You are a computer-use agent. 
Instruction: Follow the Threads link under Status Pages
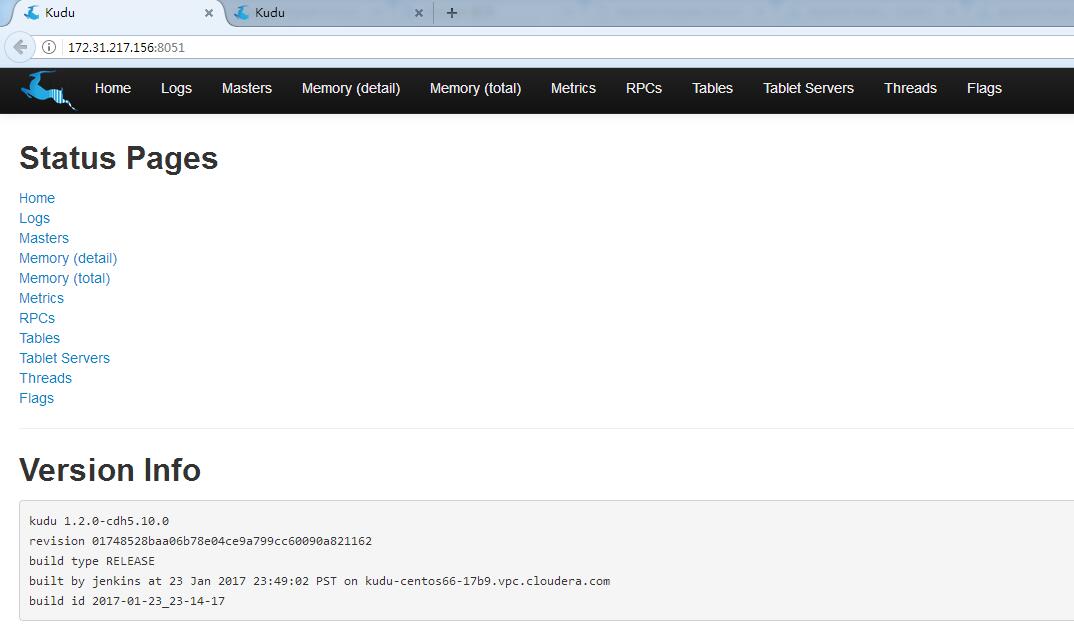click(x=45, y=378)
